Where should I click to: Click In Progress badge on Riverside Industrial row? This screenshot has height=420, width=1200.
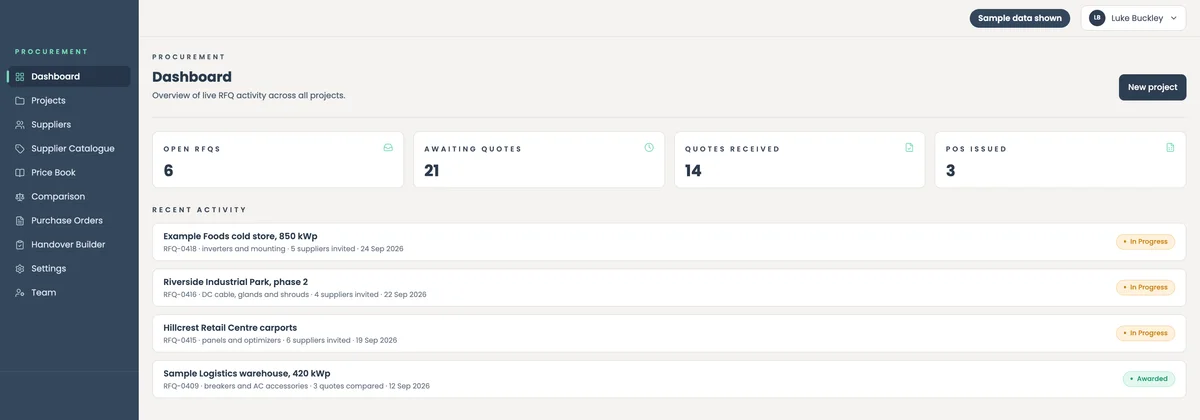1146,288
